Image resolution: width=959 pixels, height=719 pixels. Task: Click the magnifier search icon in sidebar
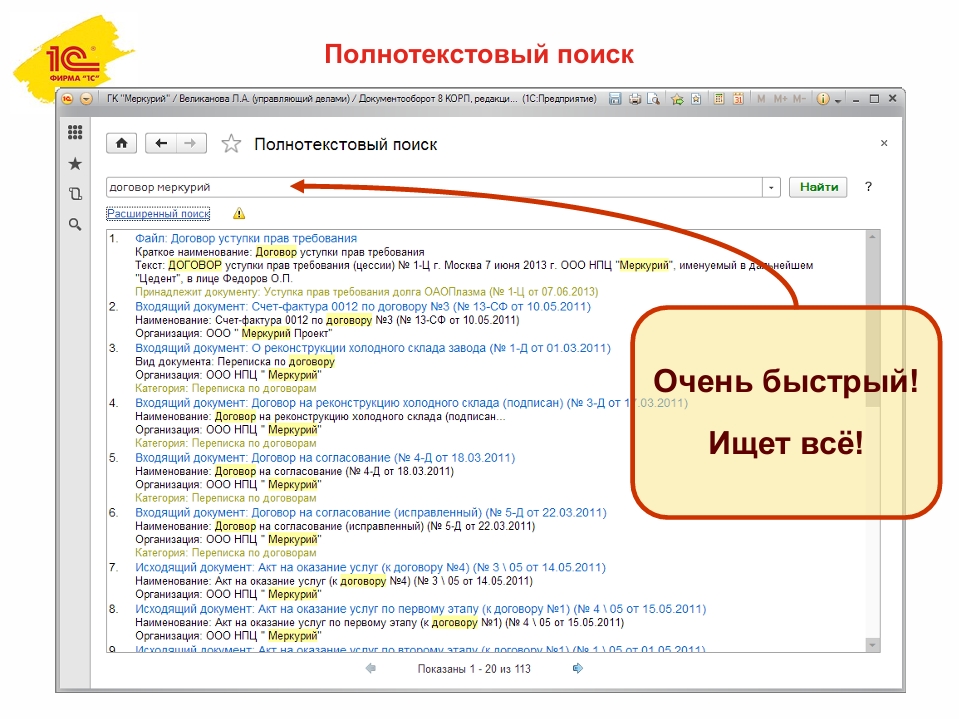(74, 225)
